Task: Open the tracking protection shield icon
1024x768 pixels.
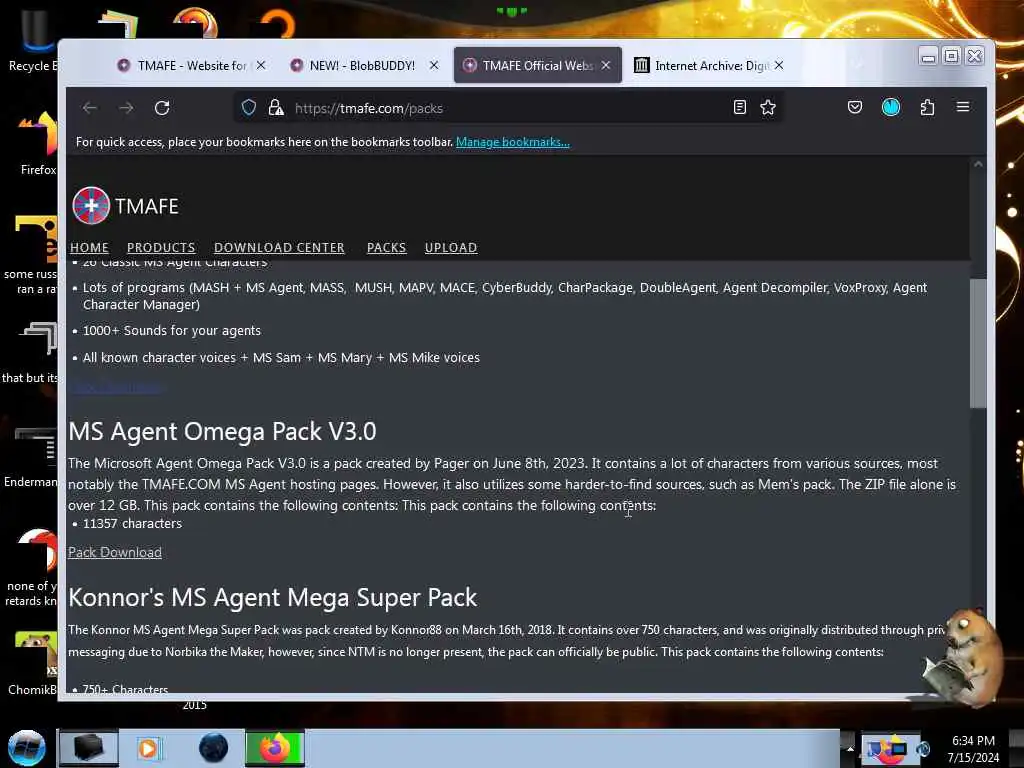Action: [x=249, y=108]
